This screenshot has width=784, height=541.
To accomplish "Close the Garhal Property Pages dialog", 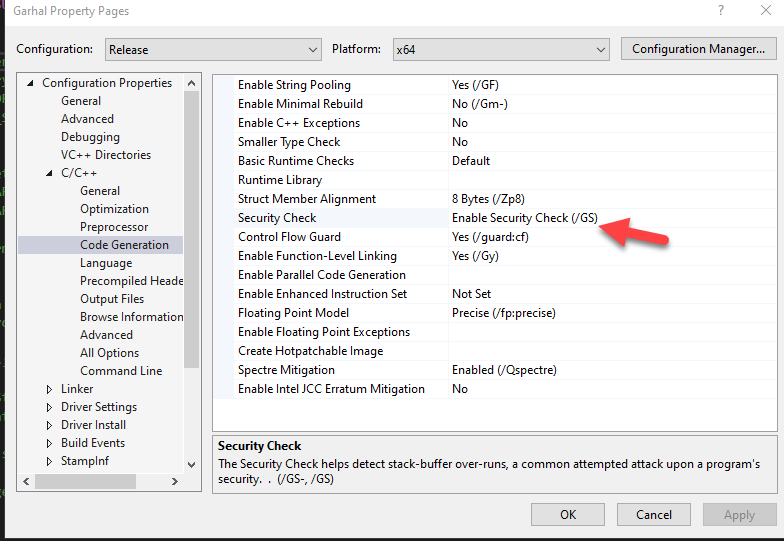I will tap(766, 10).
